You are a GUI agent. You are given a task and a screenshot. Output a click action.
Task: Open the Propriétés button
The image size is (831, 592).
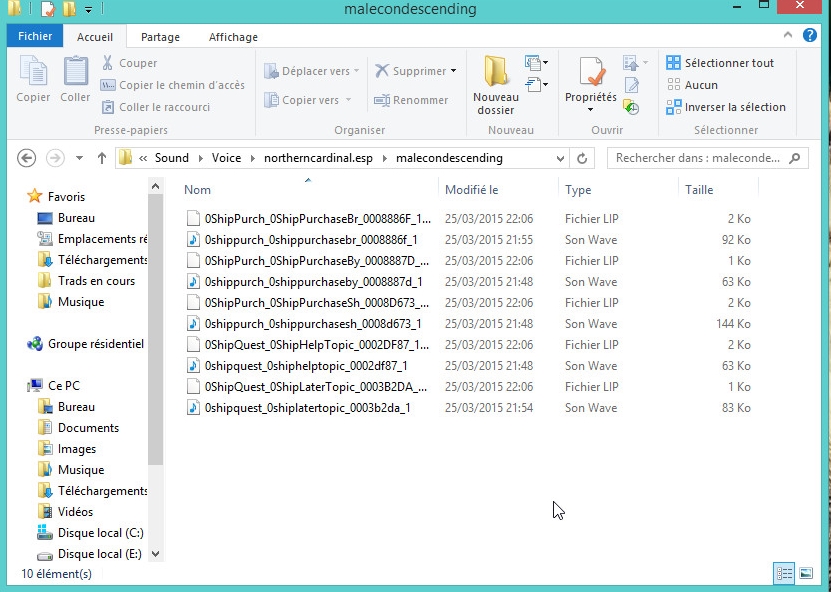click(x=590, y=85)
